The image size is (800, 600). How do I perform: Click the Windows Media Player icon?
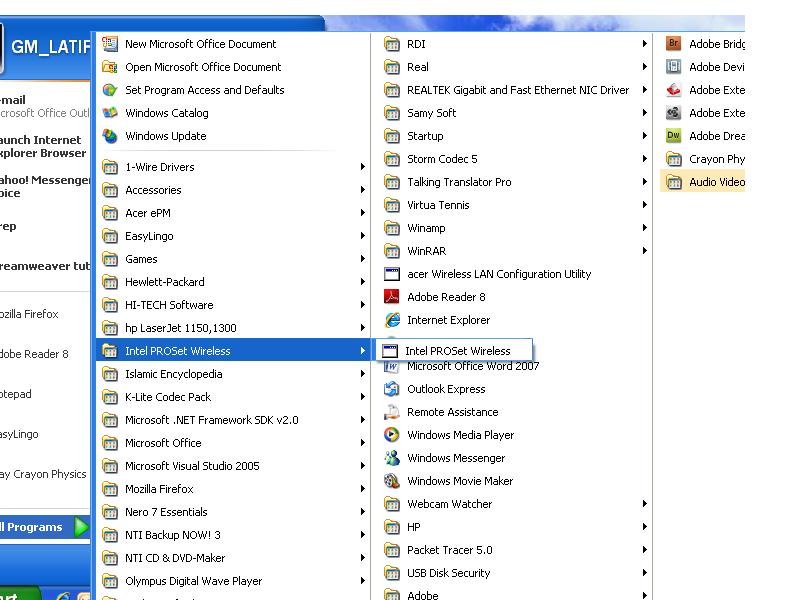pos(392,435)
